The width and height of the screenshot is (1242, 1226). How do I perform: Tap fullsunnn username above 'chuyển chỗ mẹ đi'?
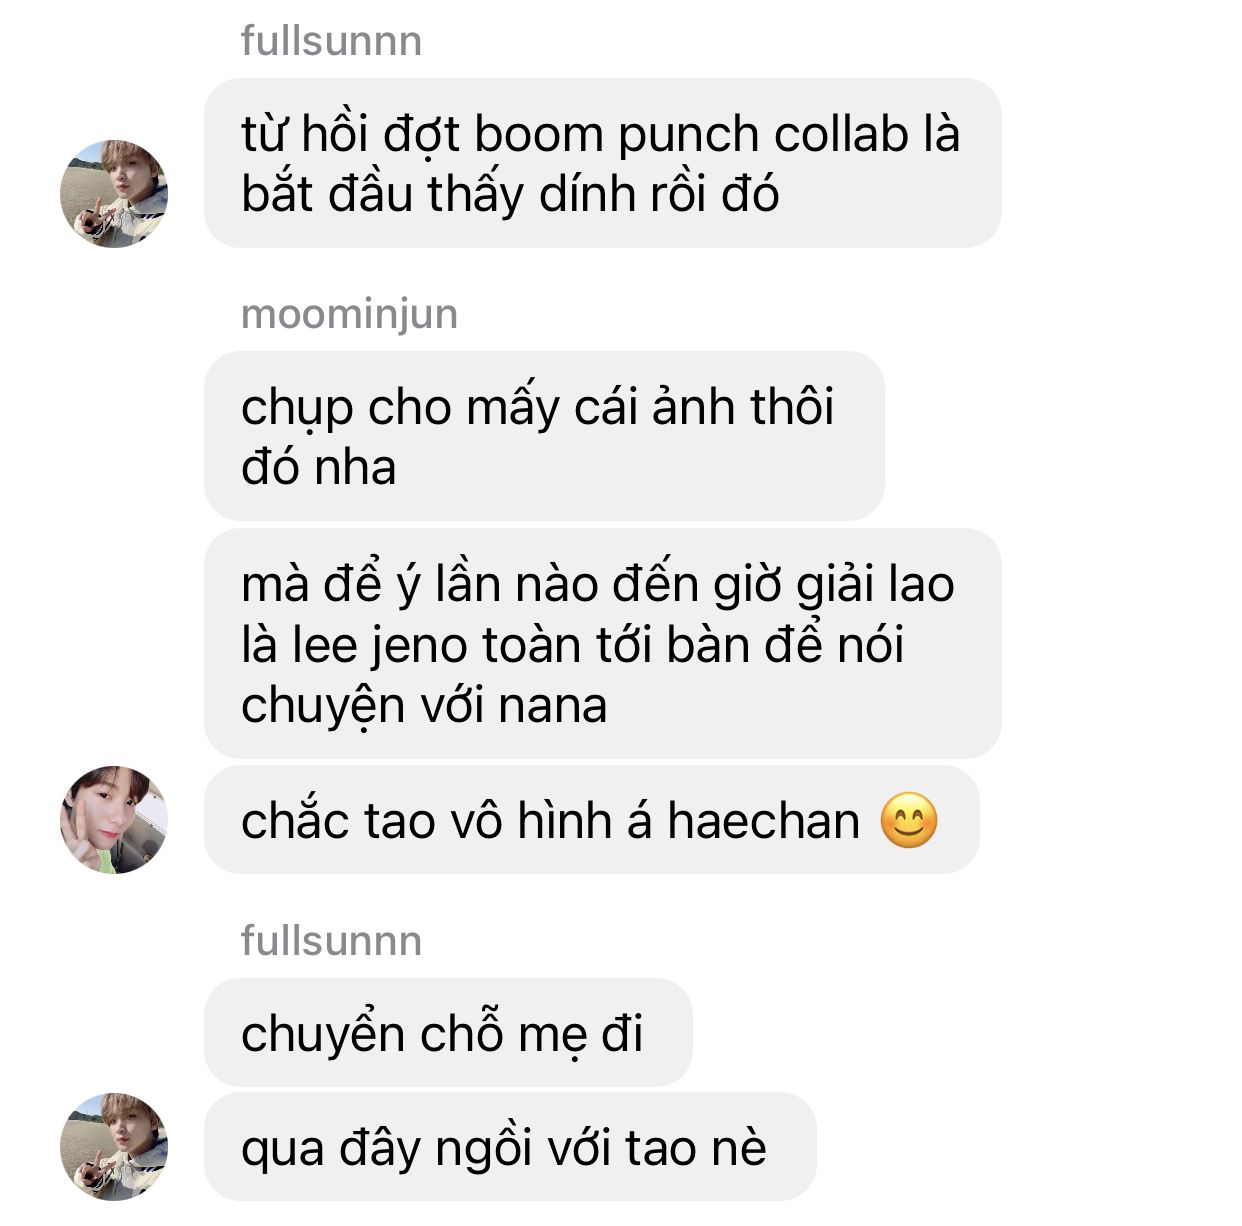(x=331, y=941)
